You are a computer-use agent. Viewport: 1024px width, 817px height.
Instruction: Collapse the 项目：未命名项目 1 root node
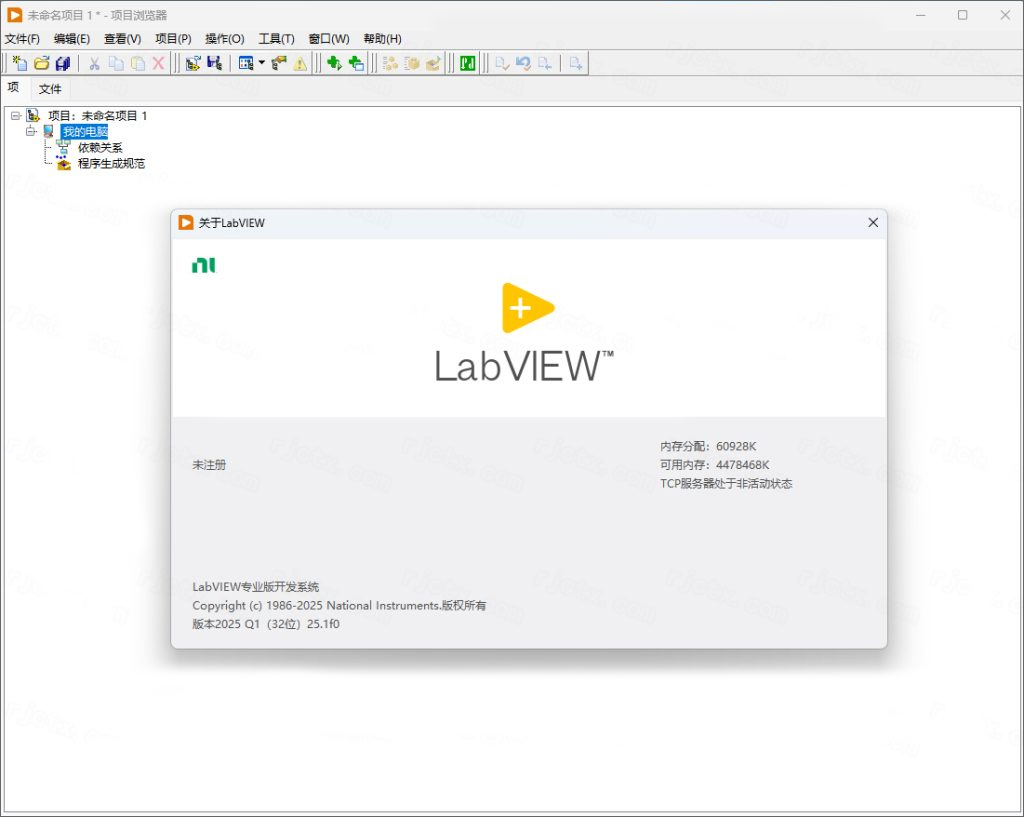[14, 115]
